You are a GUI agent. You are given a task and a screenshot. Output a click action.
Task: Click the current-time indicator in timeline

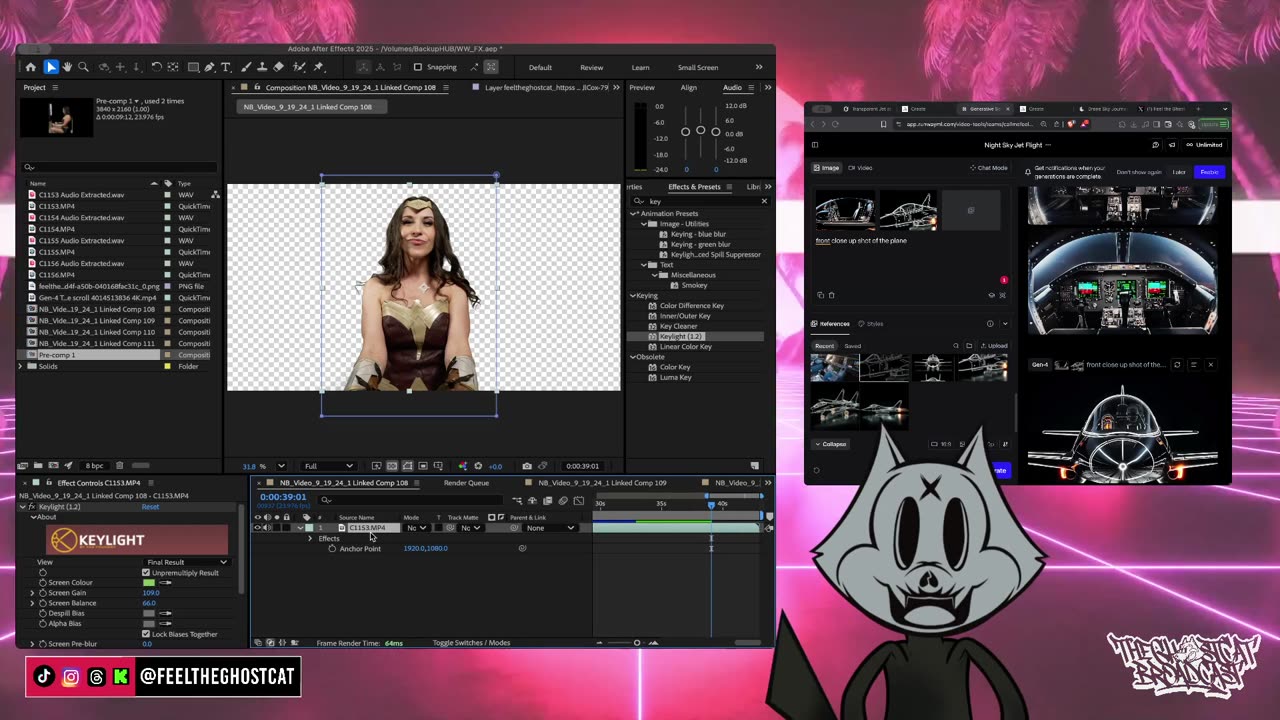point(711,505)
